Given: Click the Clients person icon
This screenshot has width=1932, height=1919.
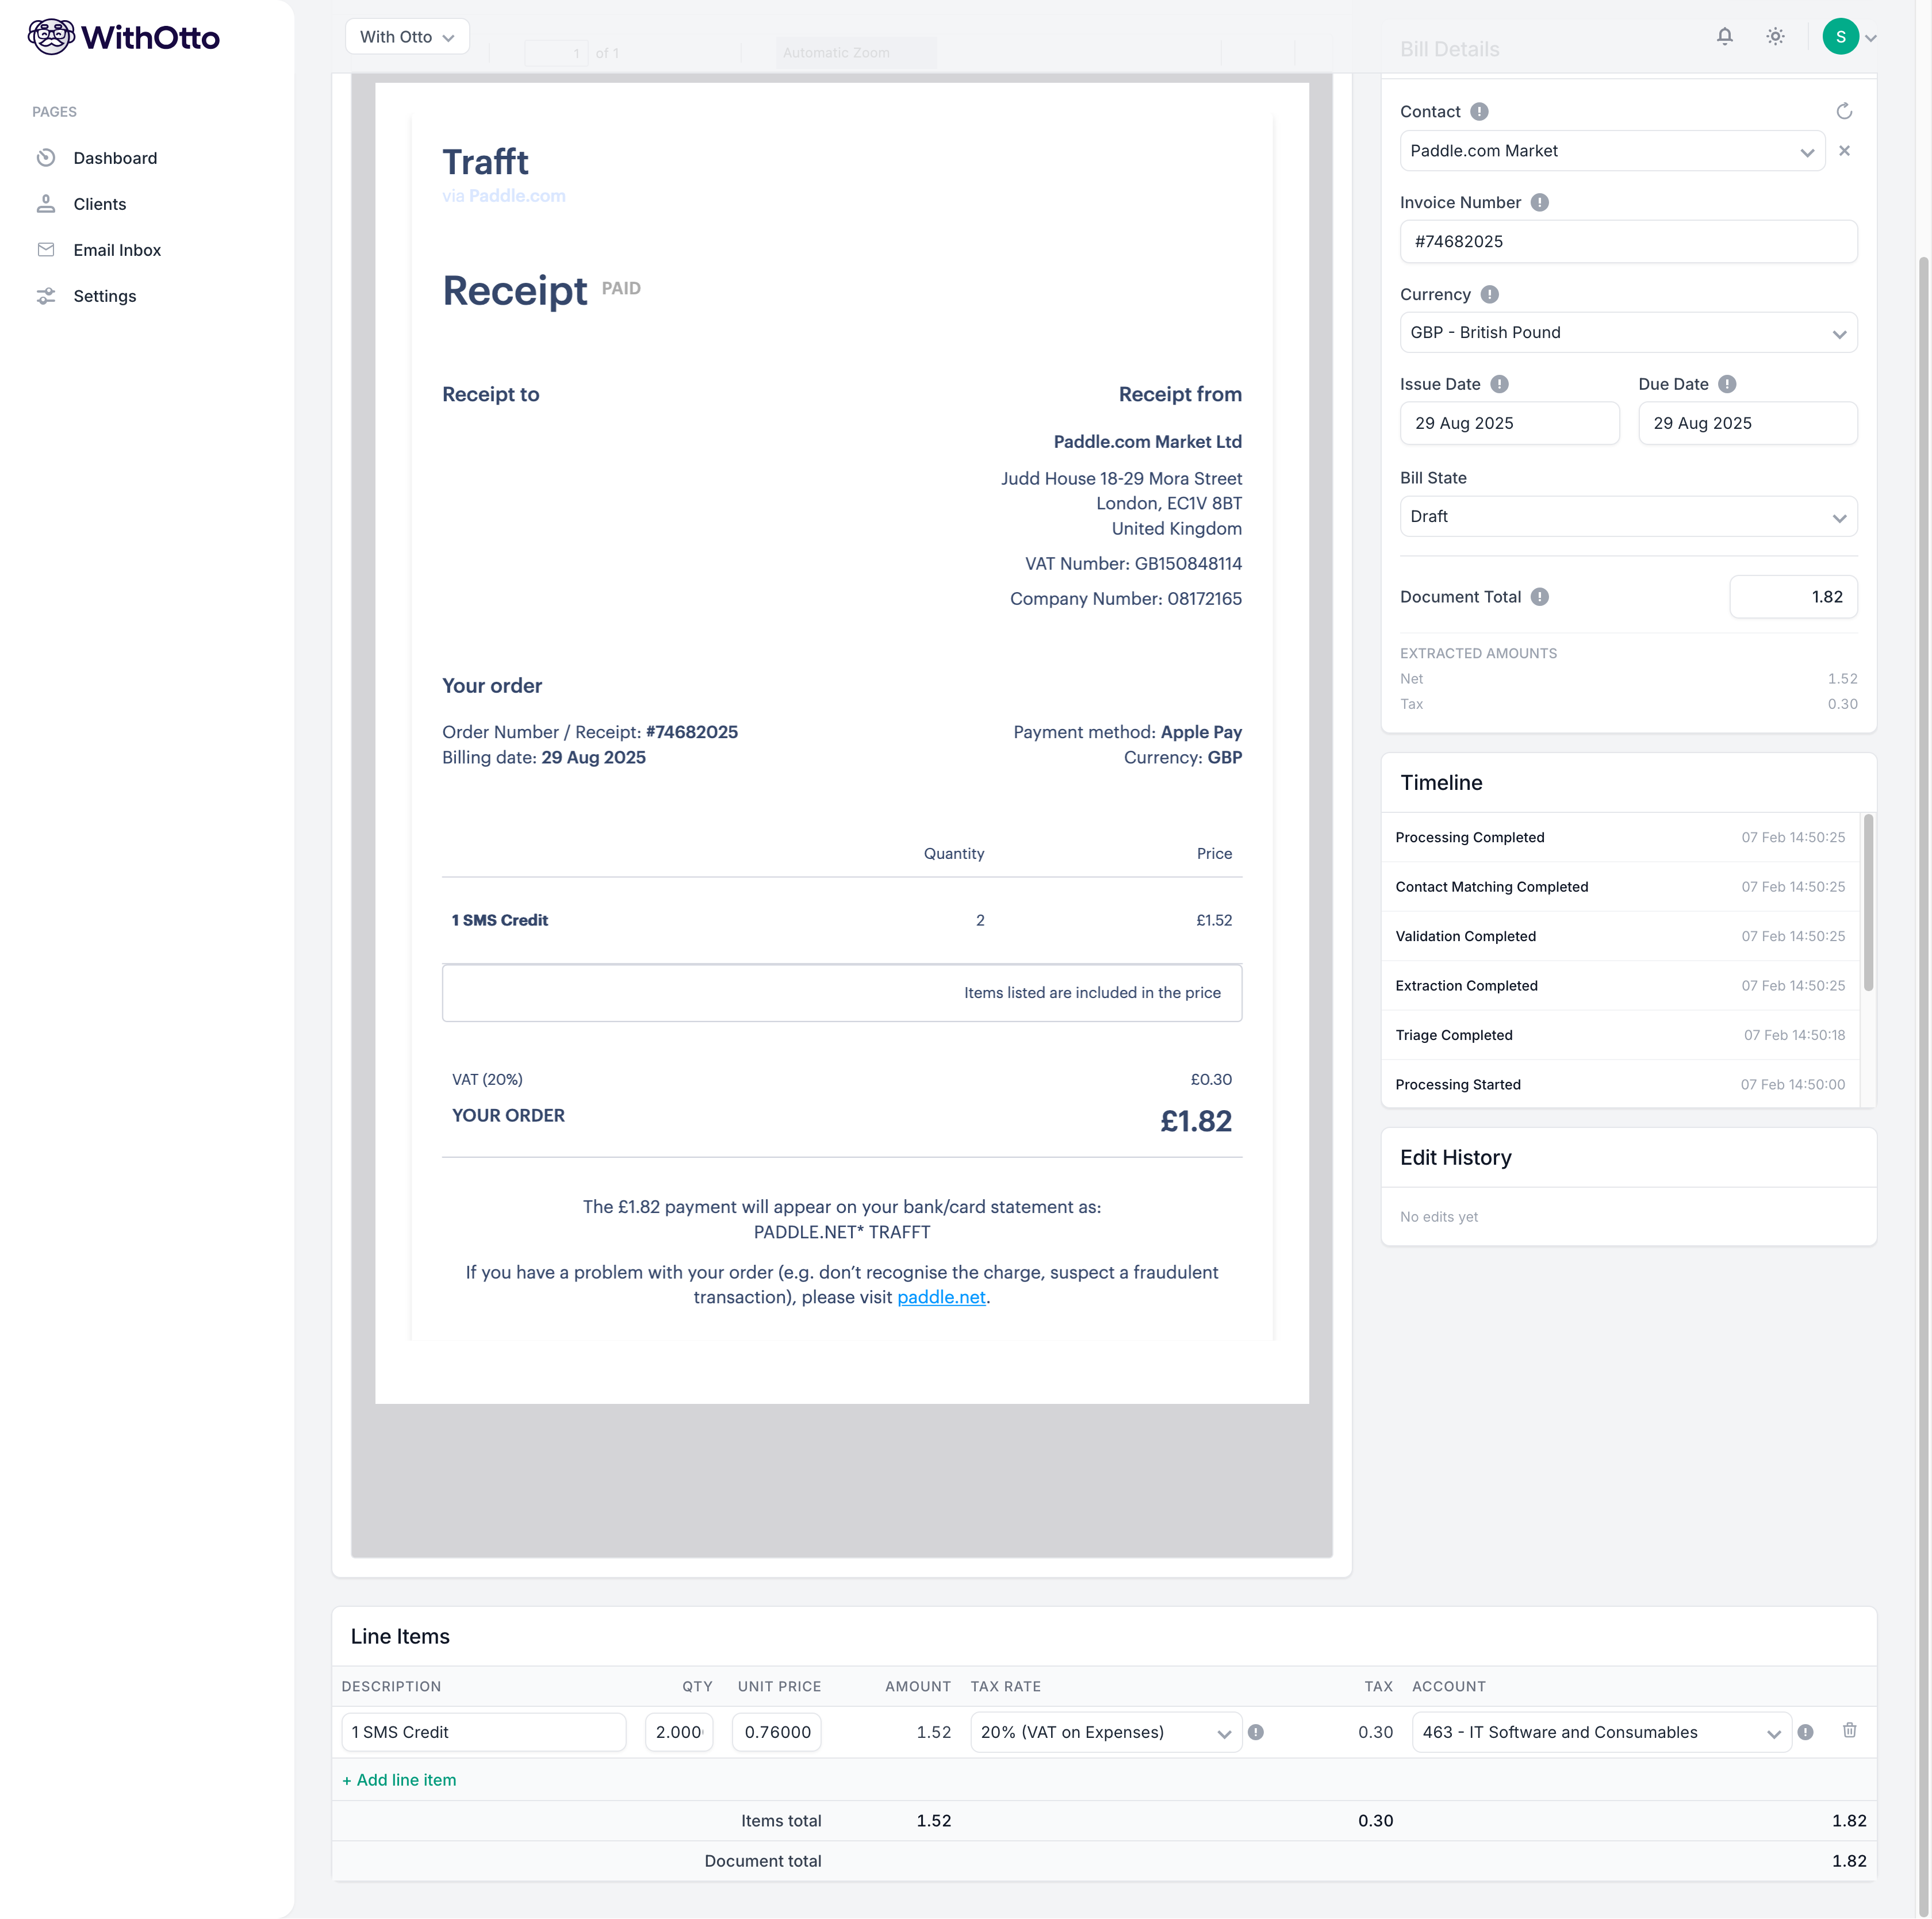Looking at the screenshot, I should click(46, 204).
